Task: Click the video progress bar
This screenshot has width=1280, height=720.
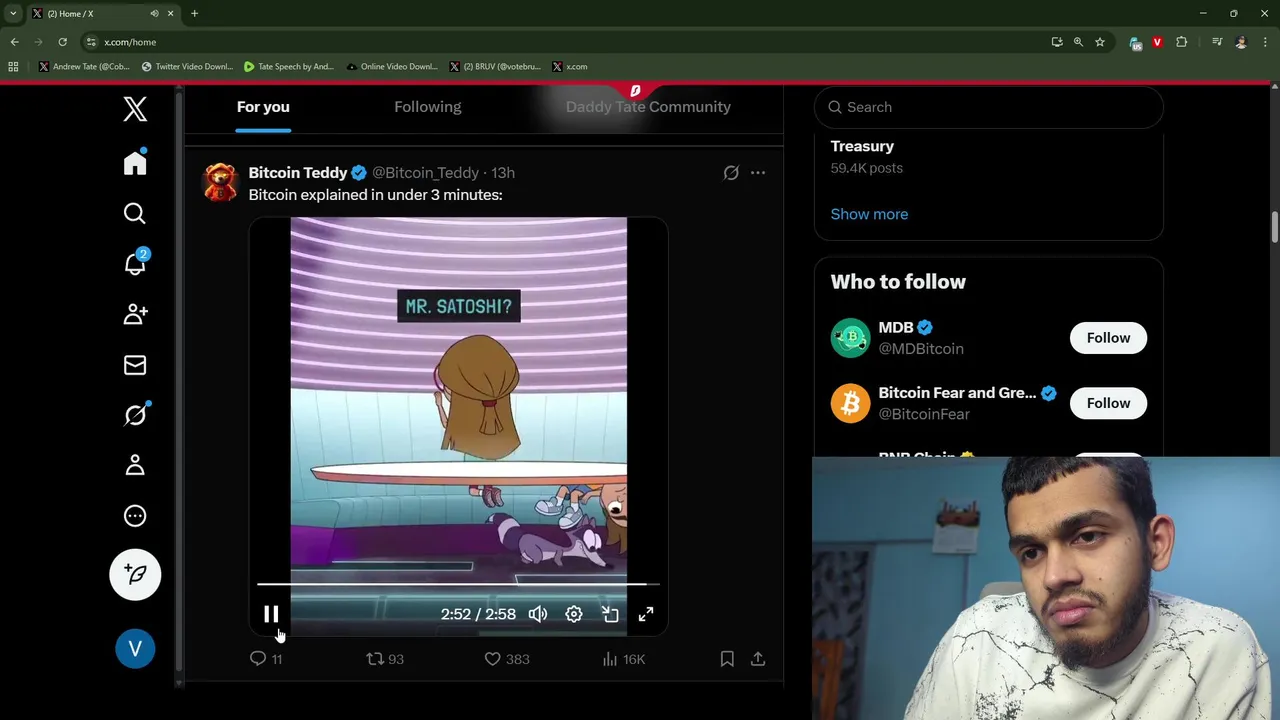Action: point(458,584)
